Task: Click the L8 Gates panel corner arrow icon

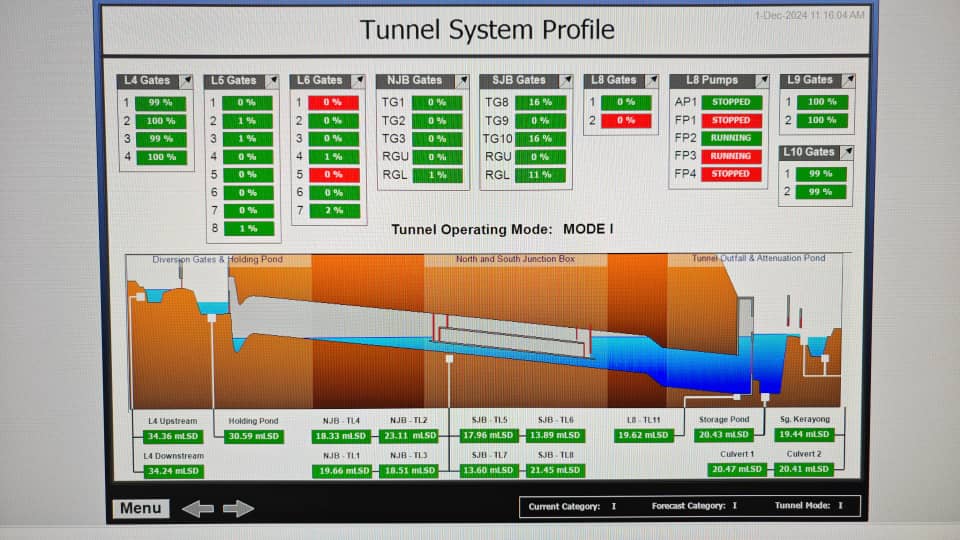Action: coord(655,80)
